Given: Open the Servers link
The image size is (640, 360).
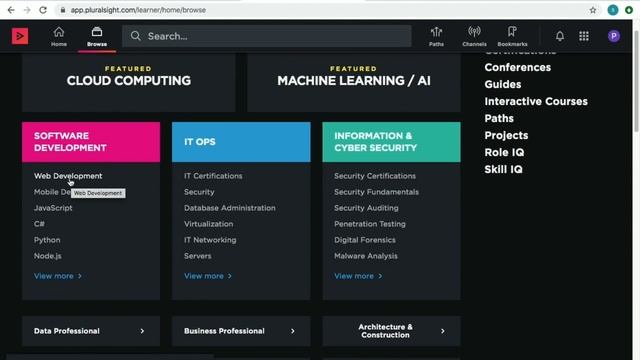Looking at the screenshot, I should [198, 256].
